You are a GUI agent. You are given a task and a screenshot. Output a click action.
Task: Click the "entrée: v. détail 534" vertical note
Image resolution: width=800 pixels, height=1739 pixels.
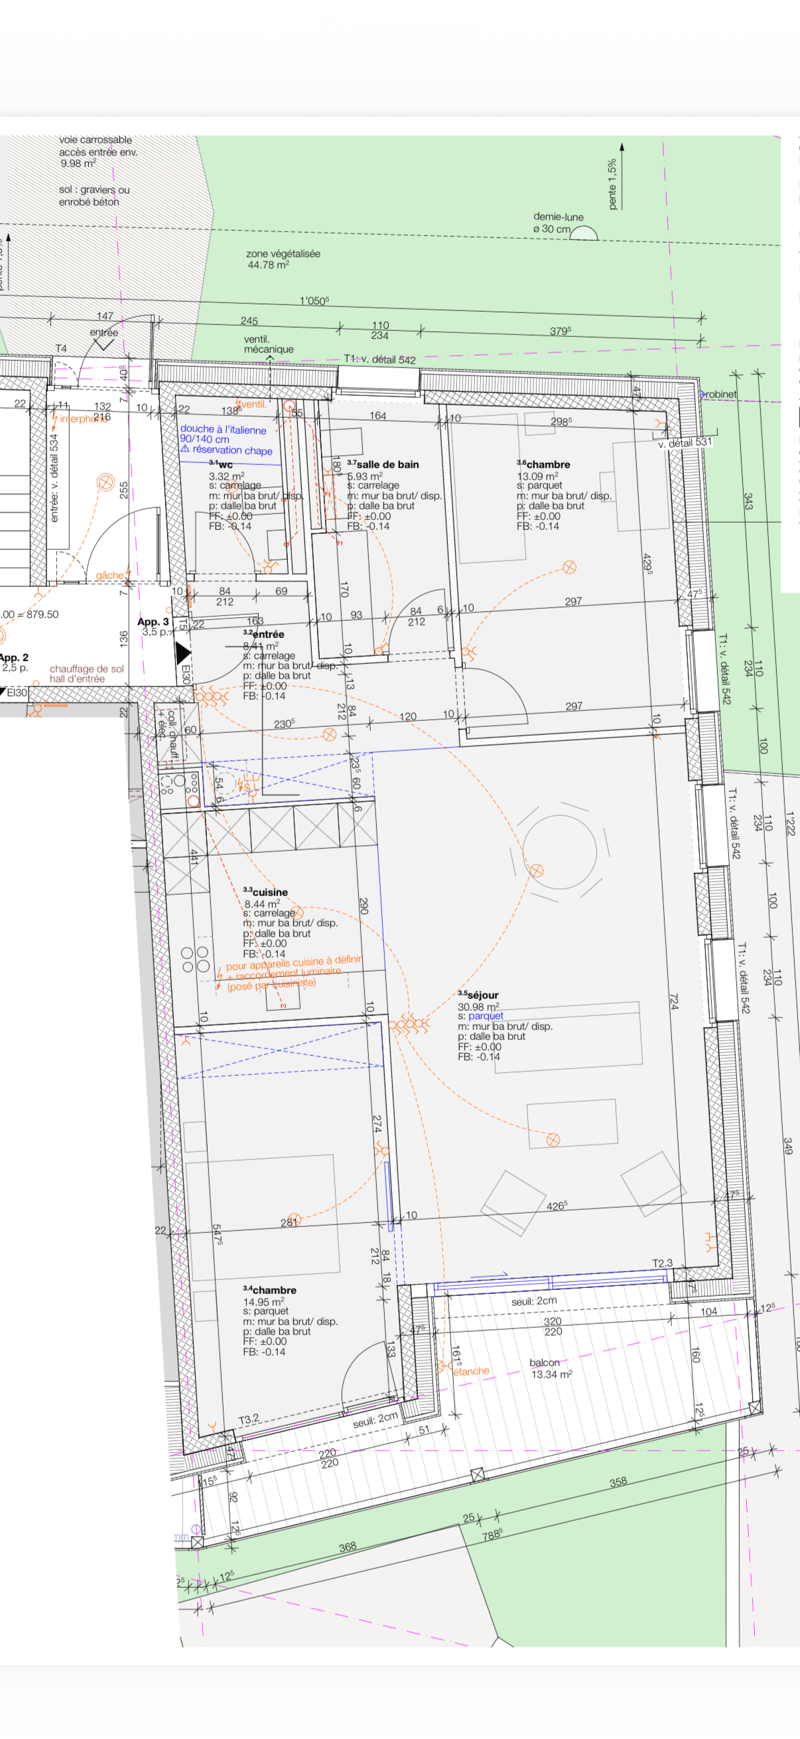(x=54, y=477)
